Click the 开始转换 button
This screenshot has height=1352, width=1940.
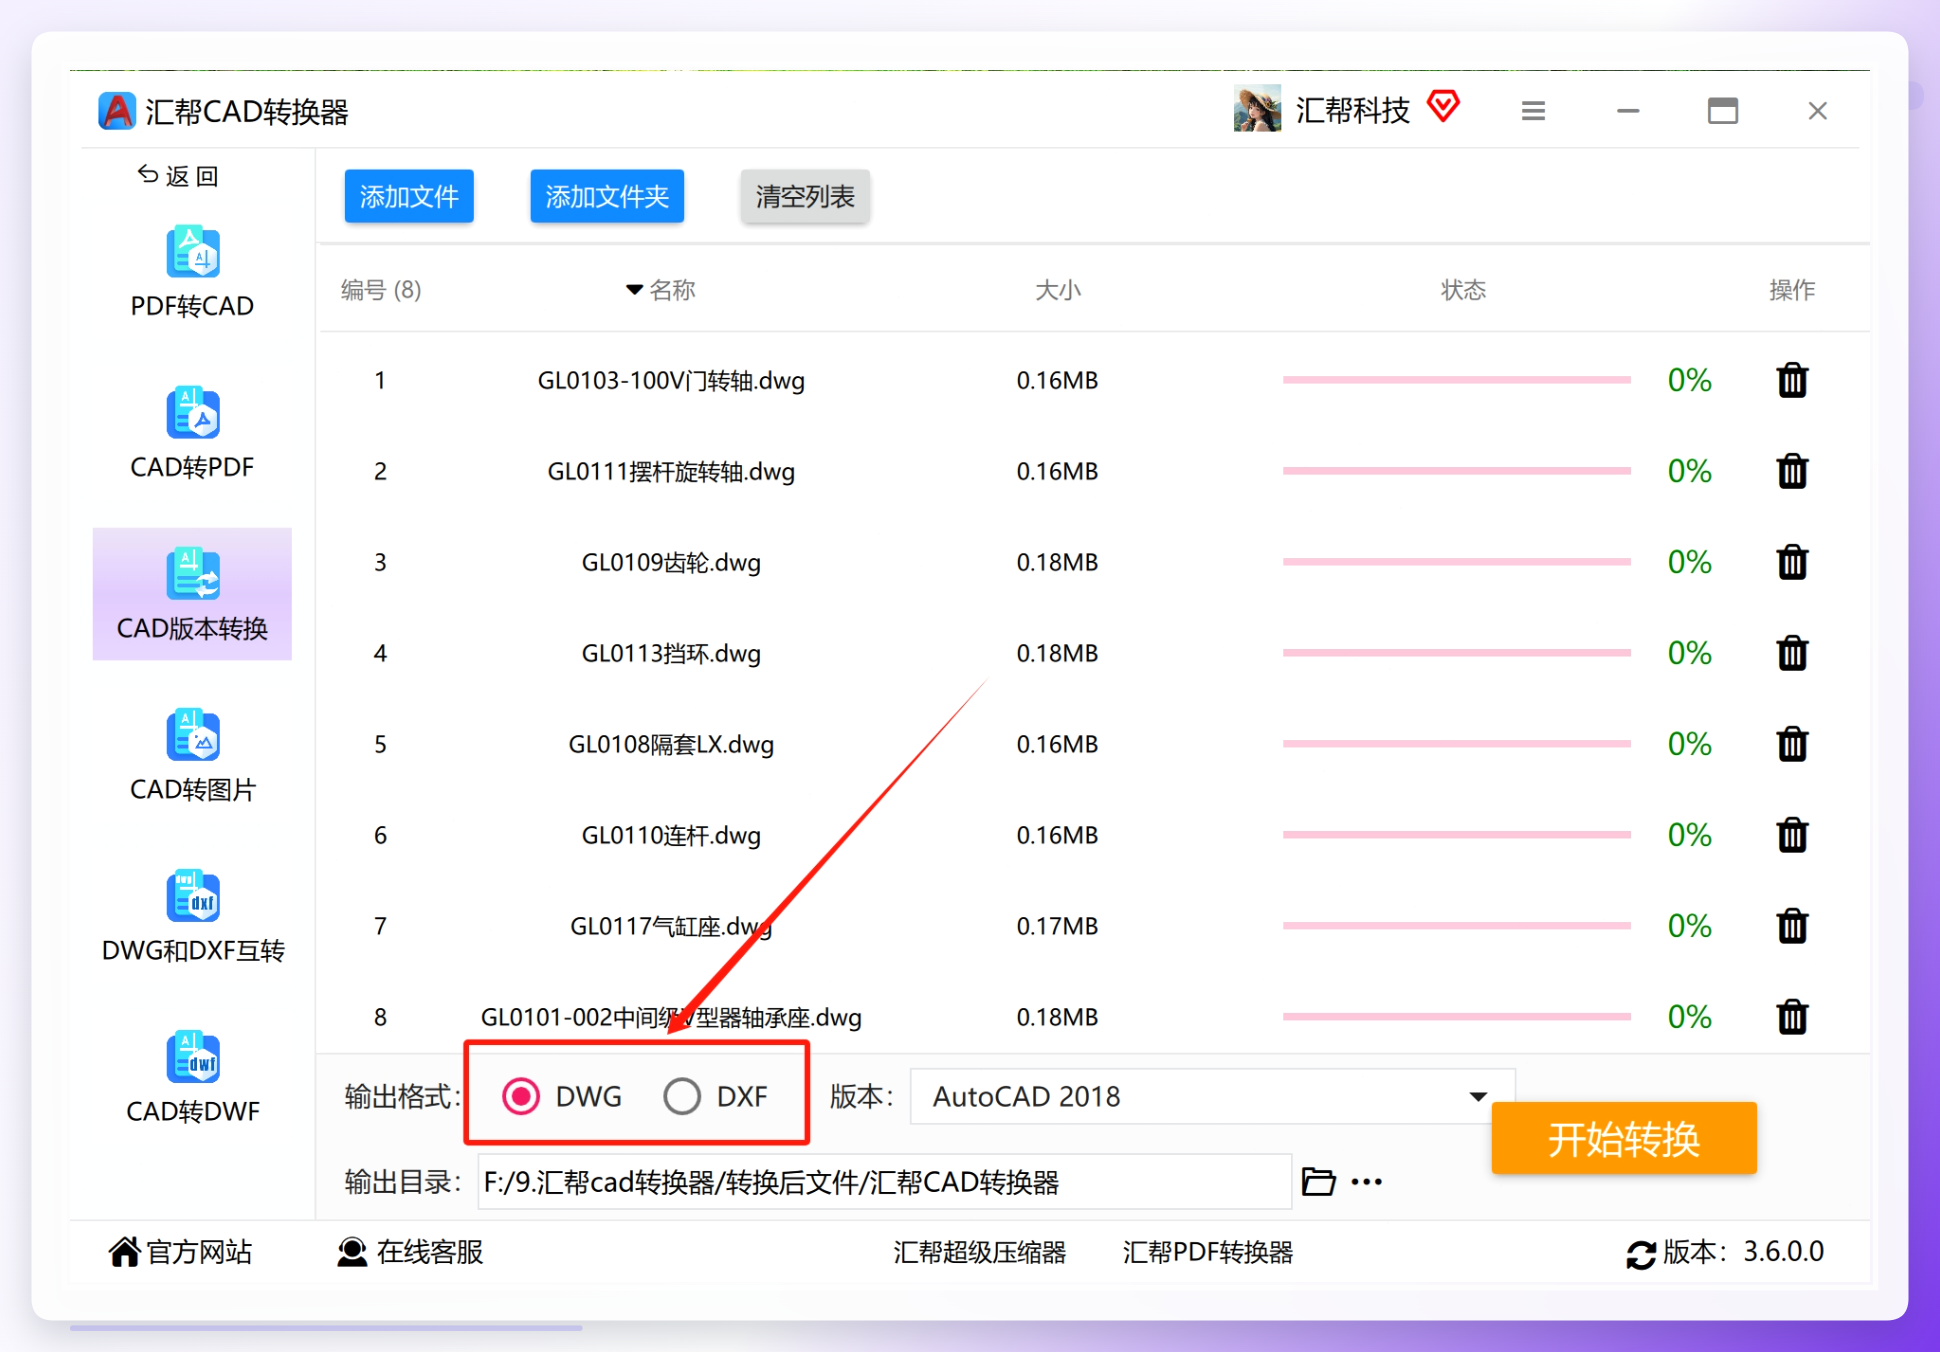[x=1624, y=1139]
